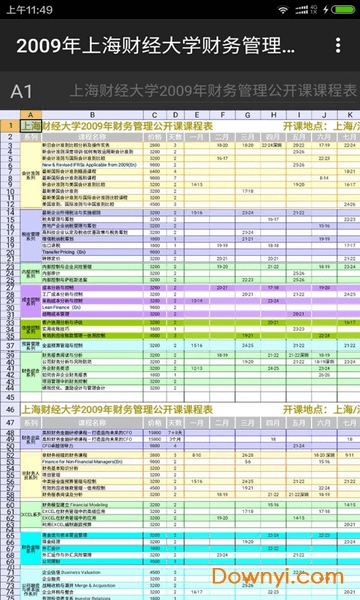The height and width of the screenshot is (600, 360).
Task: Select column C header
Action: [155, 115]
